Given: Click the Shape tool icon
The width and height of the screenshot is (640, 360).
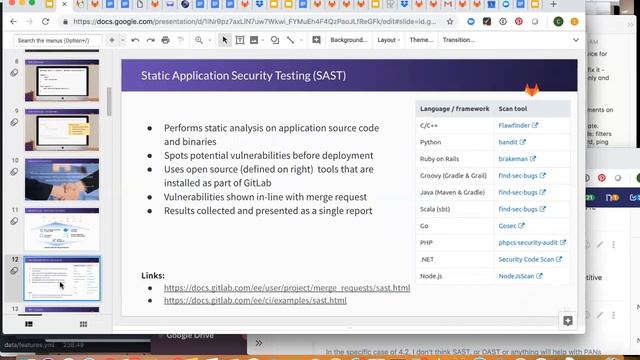Looking at the screenshot, I should [275, 40].
